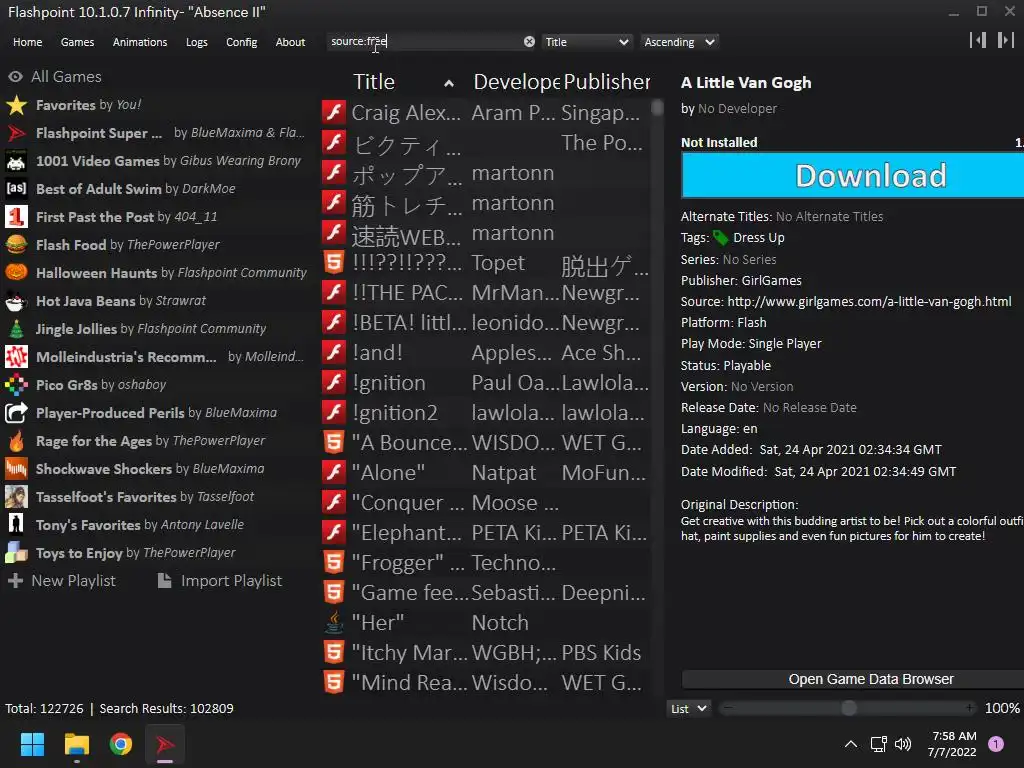
Task: Select the !!THE PAC... game row
Action: pyautogui.click(x=486, y=293)
